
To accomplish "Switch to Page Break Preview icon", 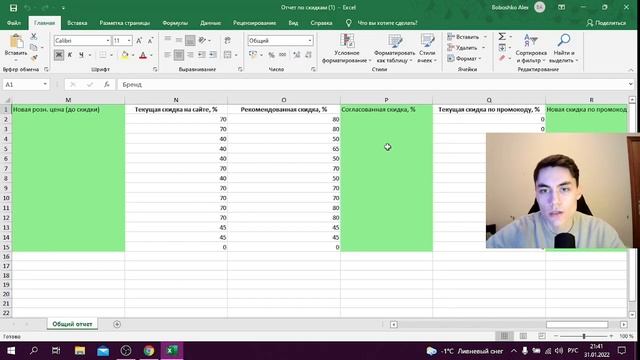I will click(542, 336).
